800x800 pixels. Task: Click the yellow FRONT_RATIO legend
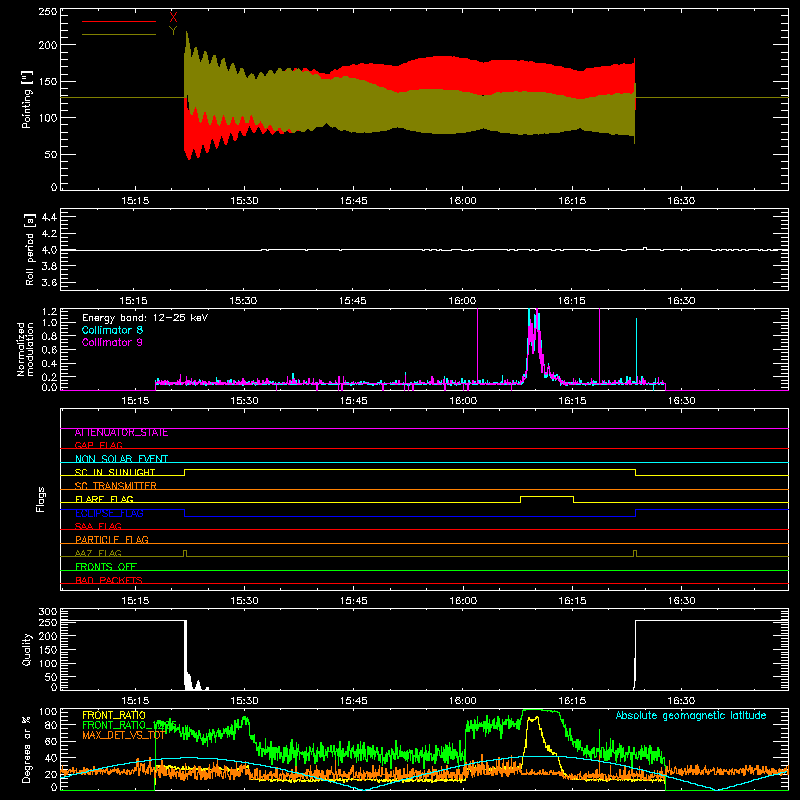pos(114,715)
